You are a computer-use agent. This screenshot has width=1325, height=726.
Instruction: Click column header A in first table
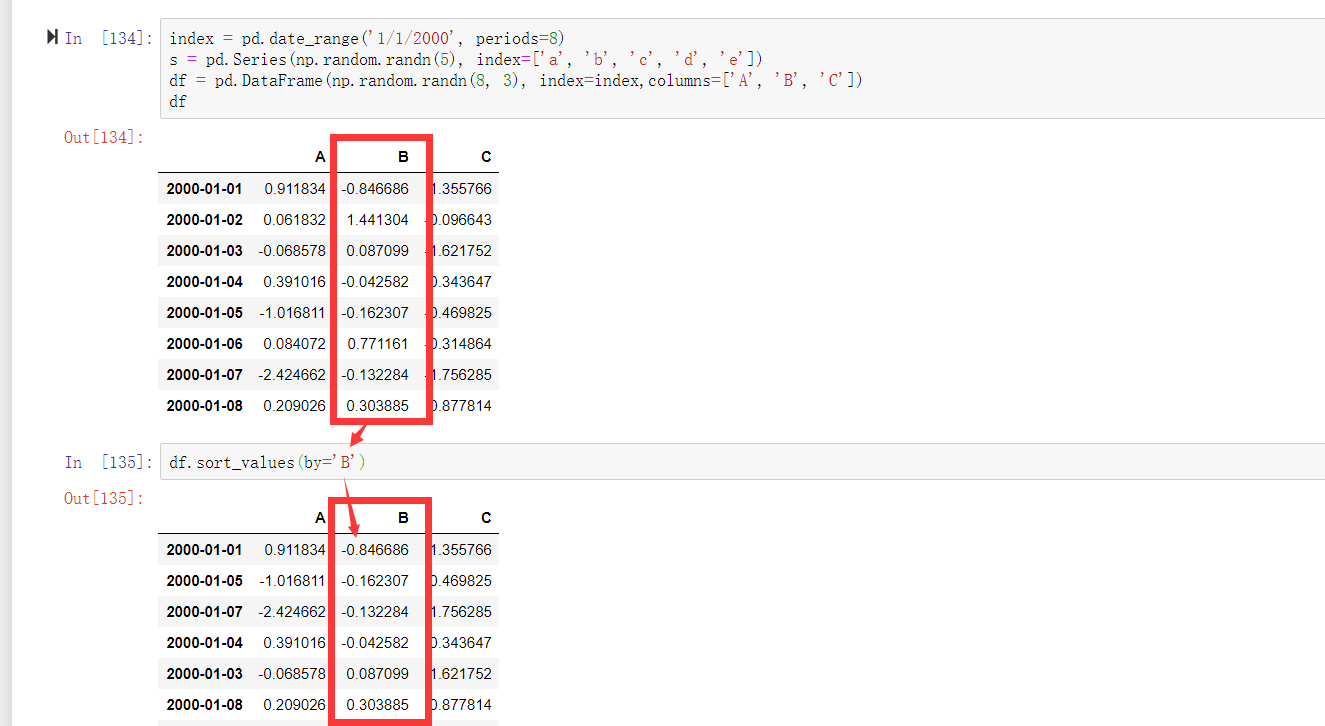tap(320, 157)
